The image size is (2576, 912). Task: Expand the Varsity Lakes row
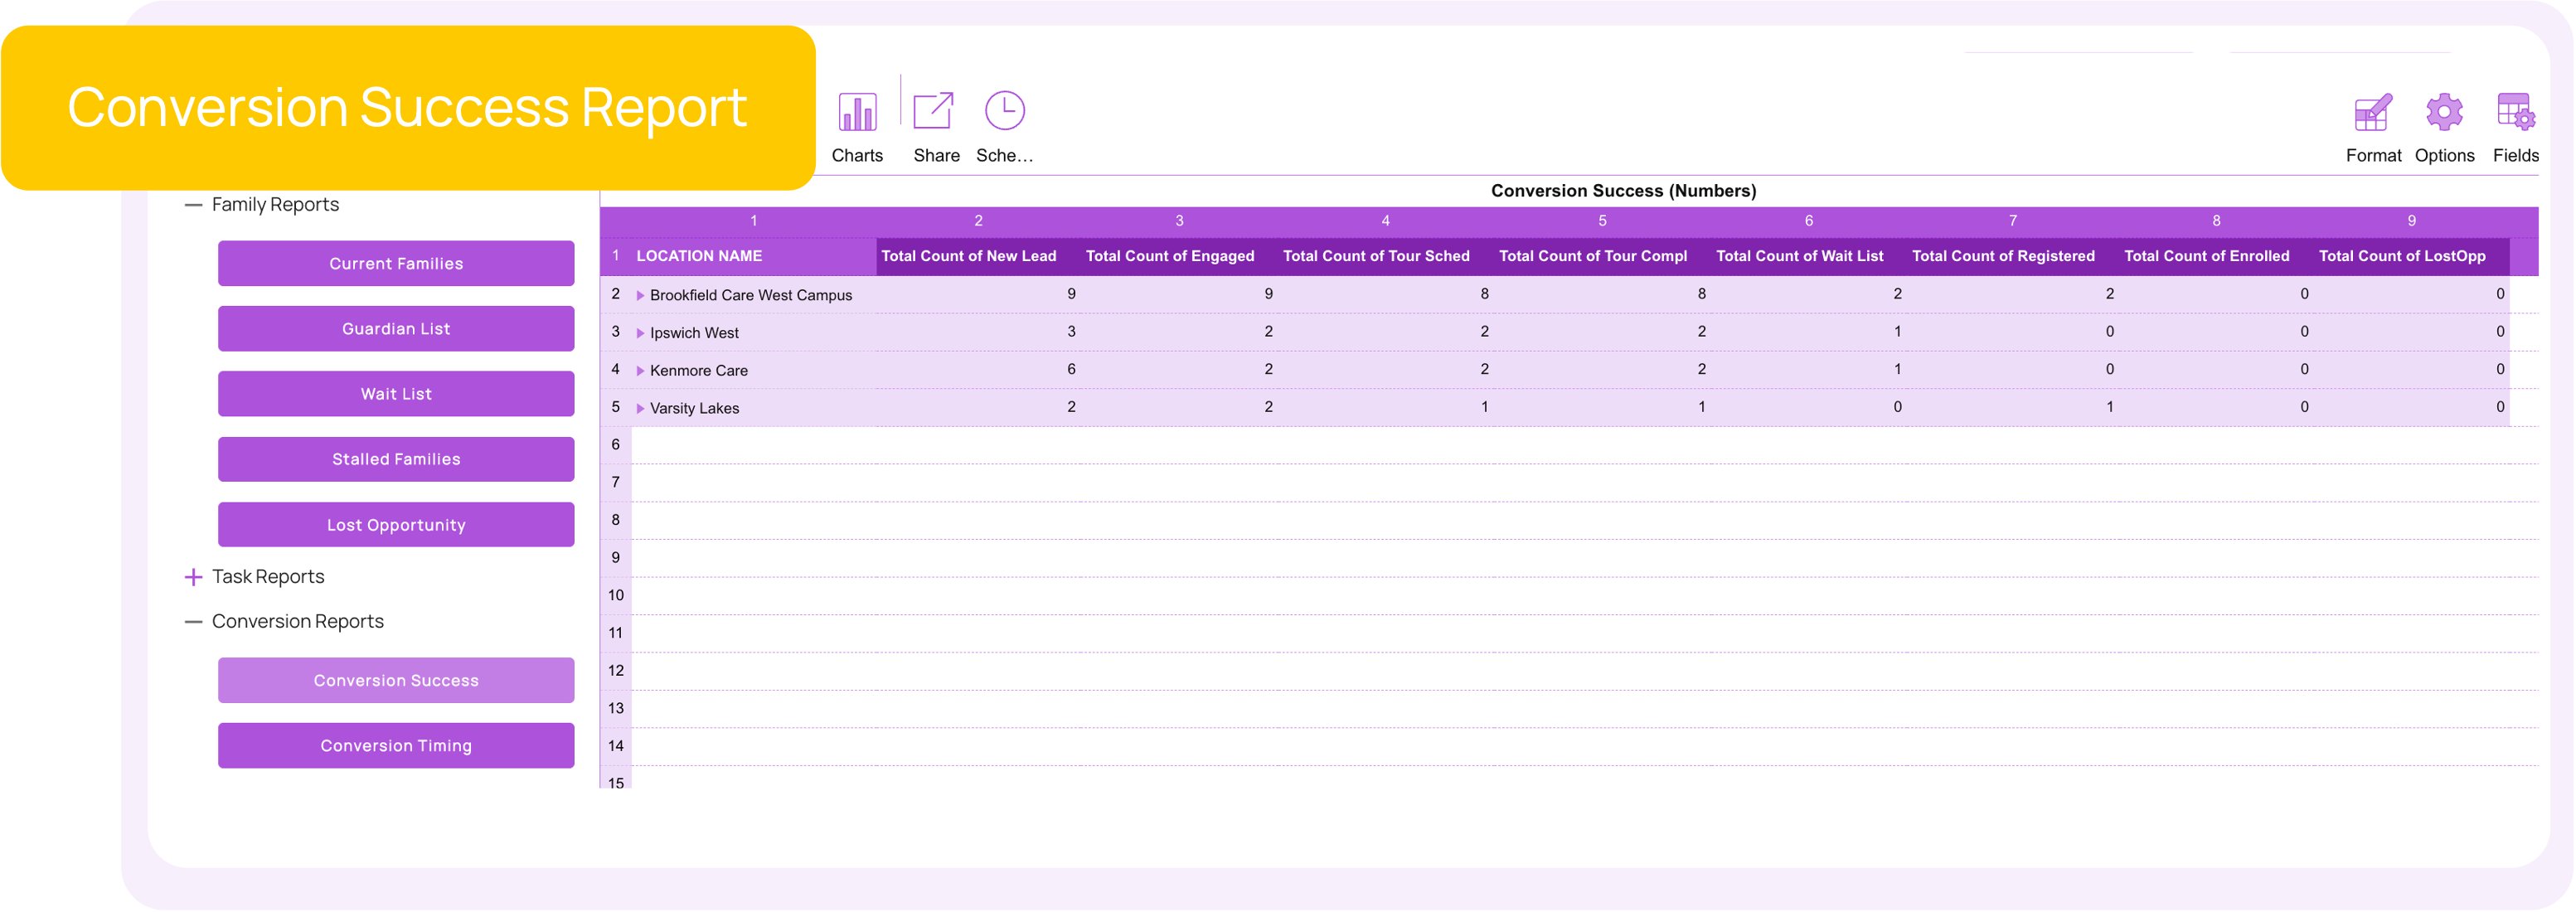pyautogui.click(x=640, y=409)
